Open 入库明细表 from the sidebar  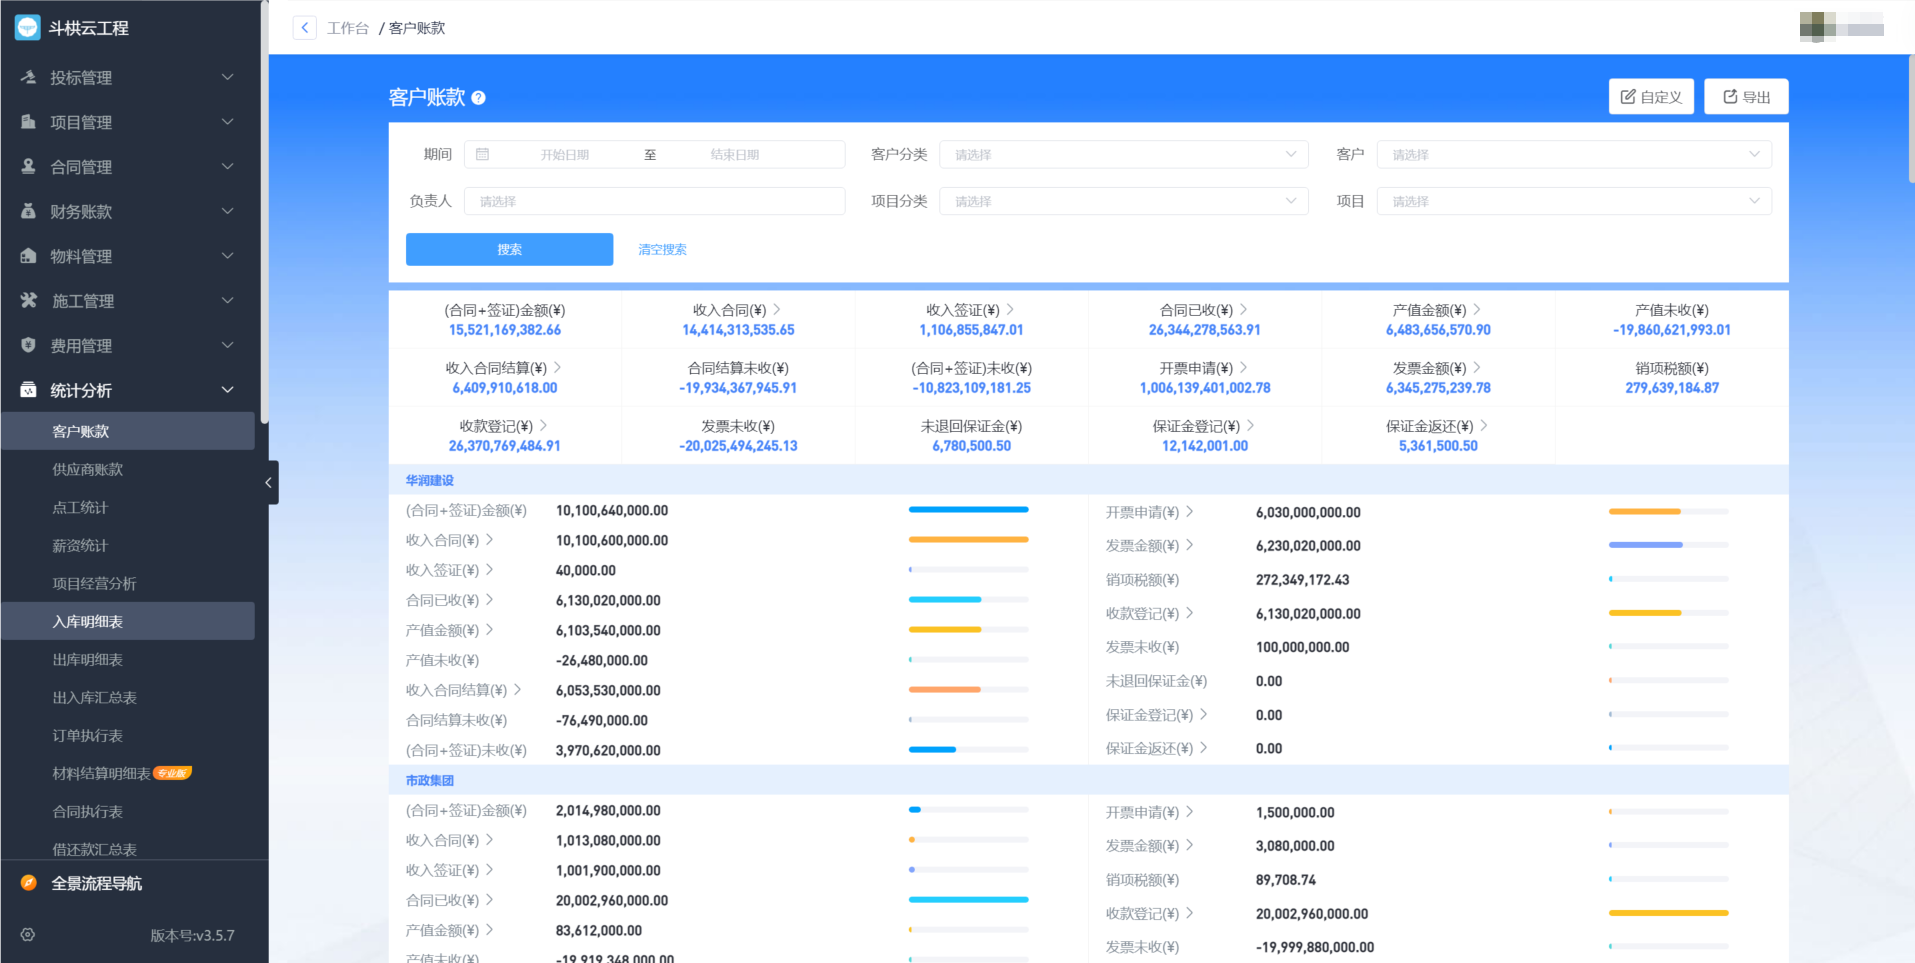click(88, 621)
